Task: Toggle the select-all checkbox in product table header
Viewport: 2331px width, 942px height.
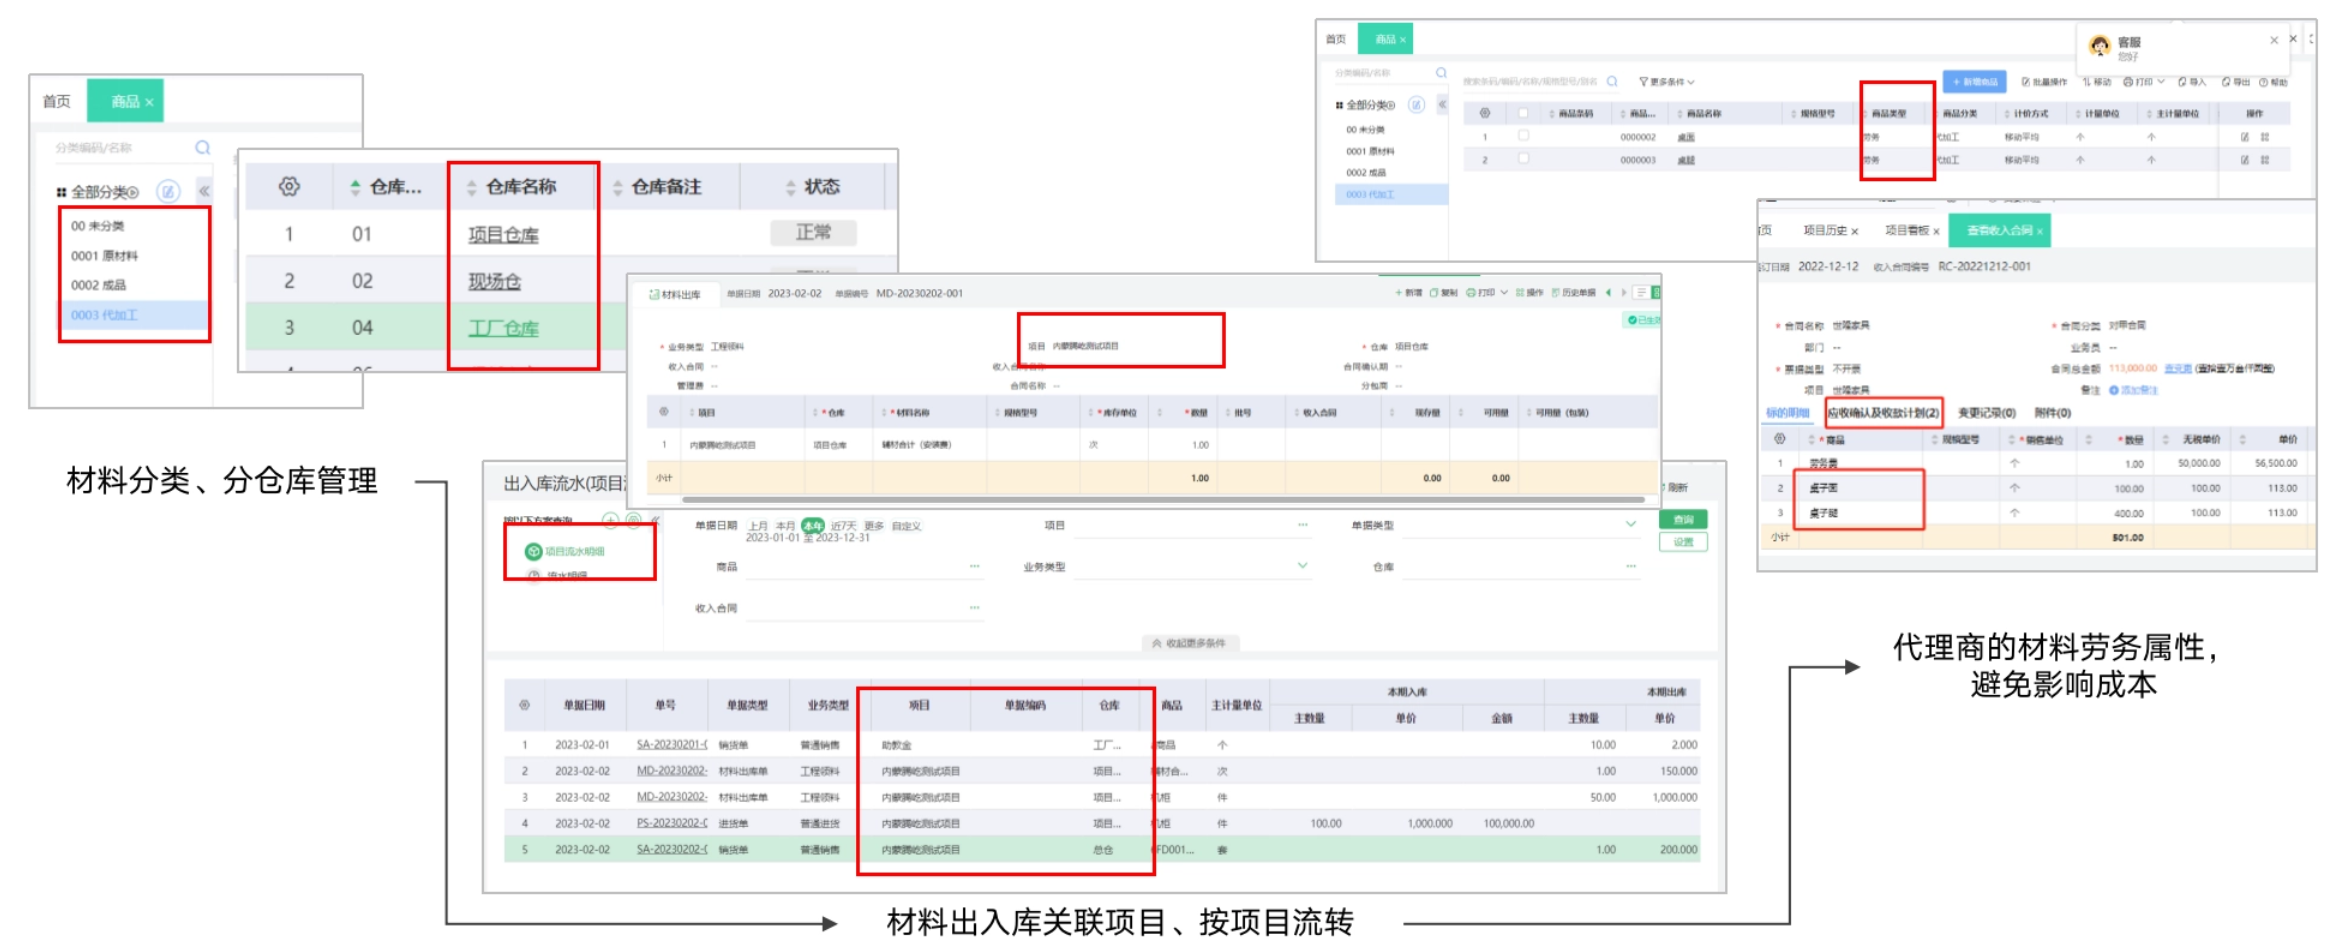Action: tap(1523, 113)
